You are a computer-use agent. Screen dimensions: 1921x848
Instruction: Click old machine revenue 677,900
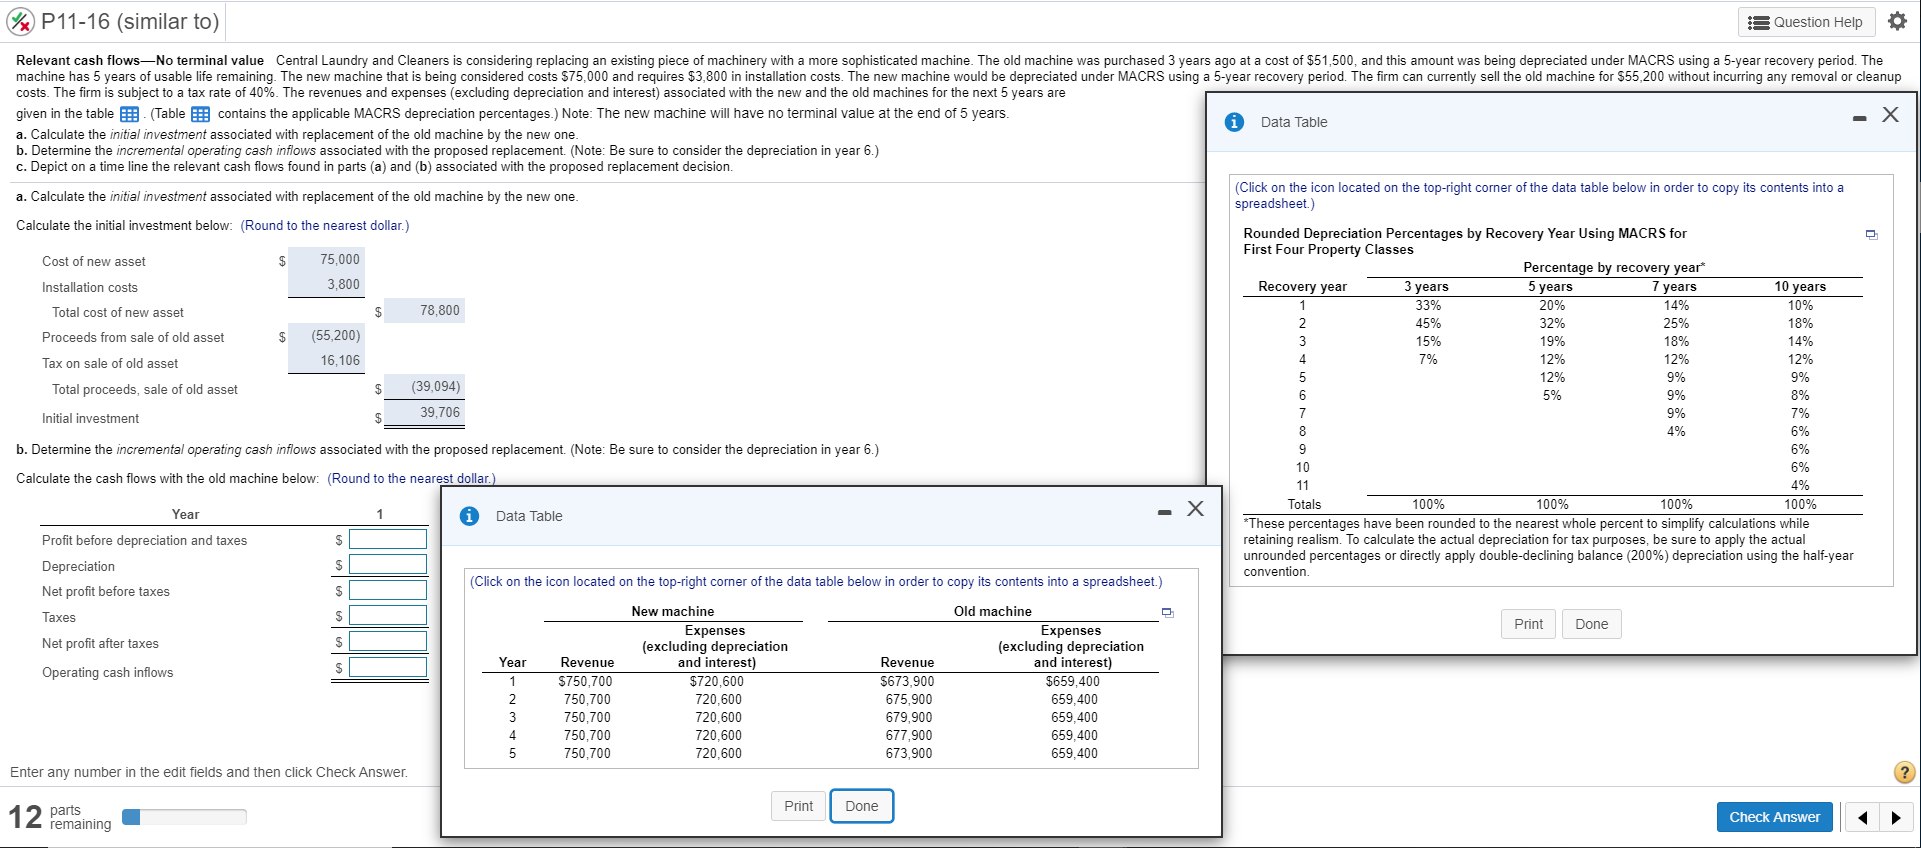point(908,735)
